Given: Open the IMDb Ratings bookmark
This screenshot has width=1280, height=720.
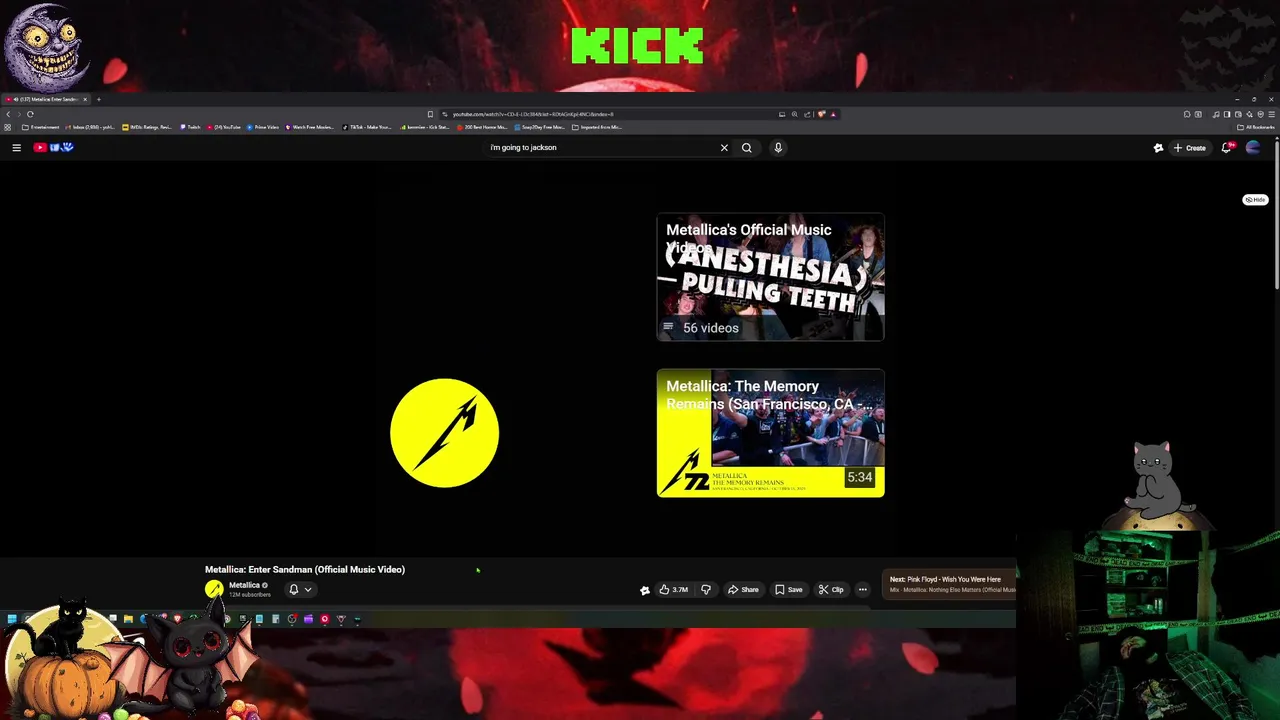Looking at the screenshot, I should click(147, 127).
